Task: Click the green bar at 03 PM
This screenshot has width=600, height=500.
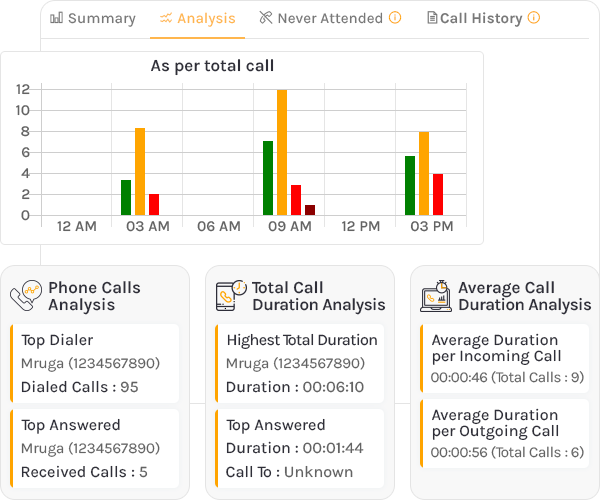Action: [410, 185]
